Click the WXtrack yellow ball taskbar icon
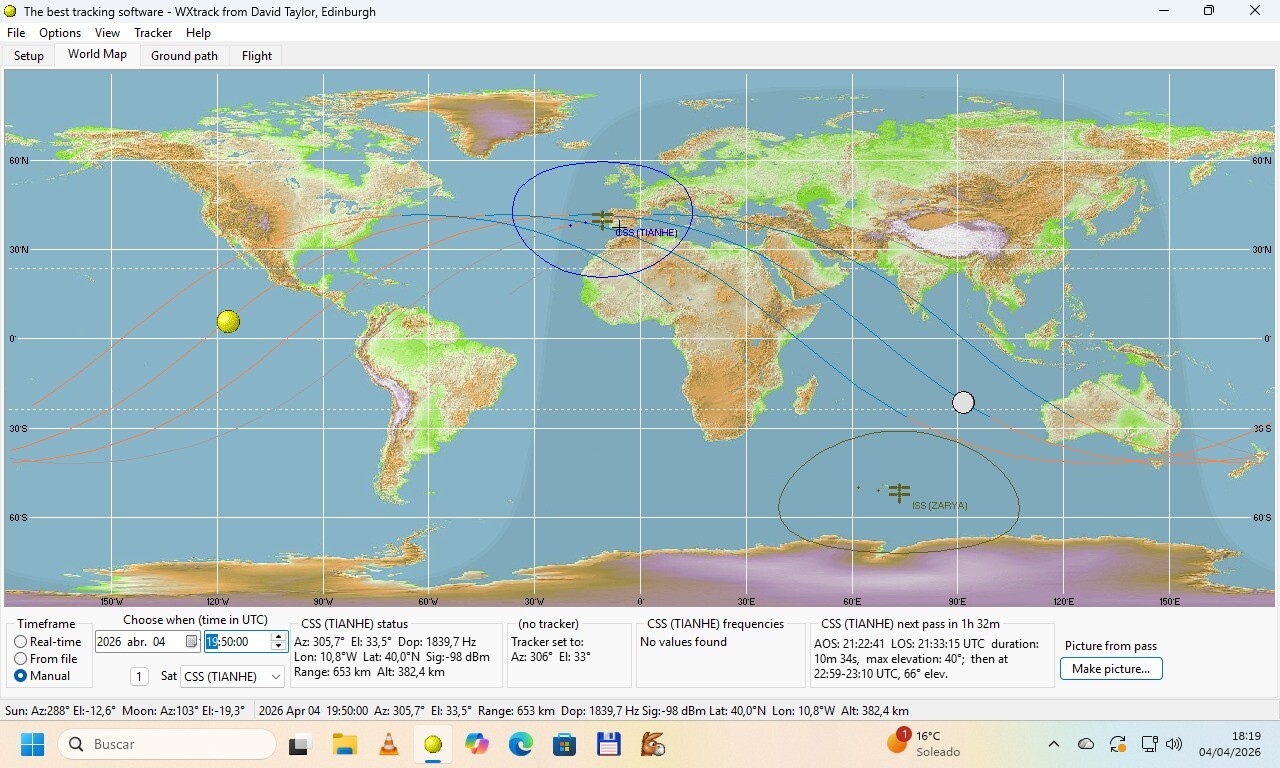This screenshot has width=1280, height=768. point(433,744)
